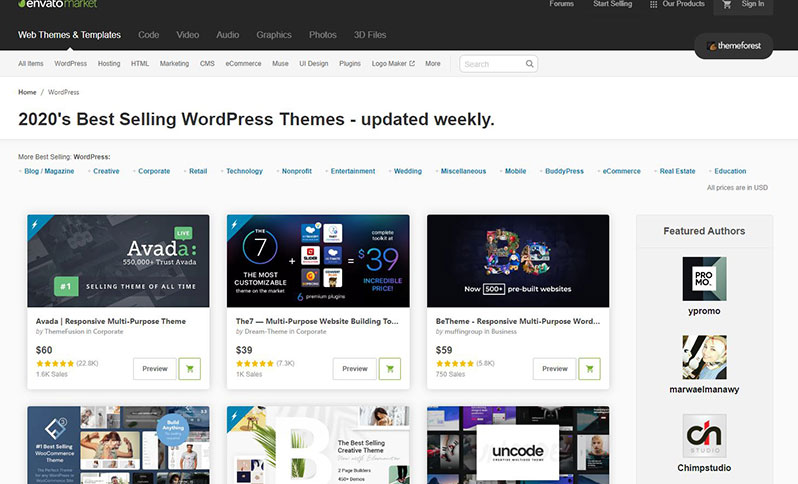Open the Logo Maker external link
The height and width of the screenshot is (484, 798).
tap(393, 64)
